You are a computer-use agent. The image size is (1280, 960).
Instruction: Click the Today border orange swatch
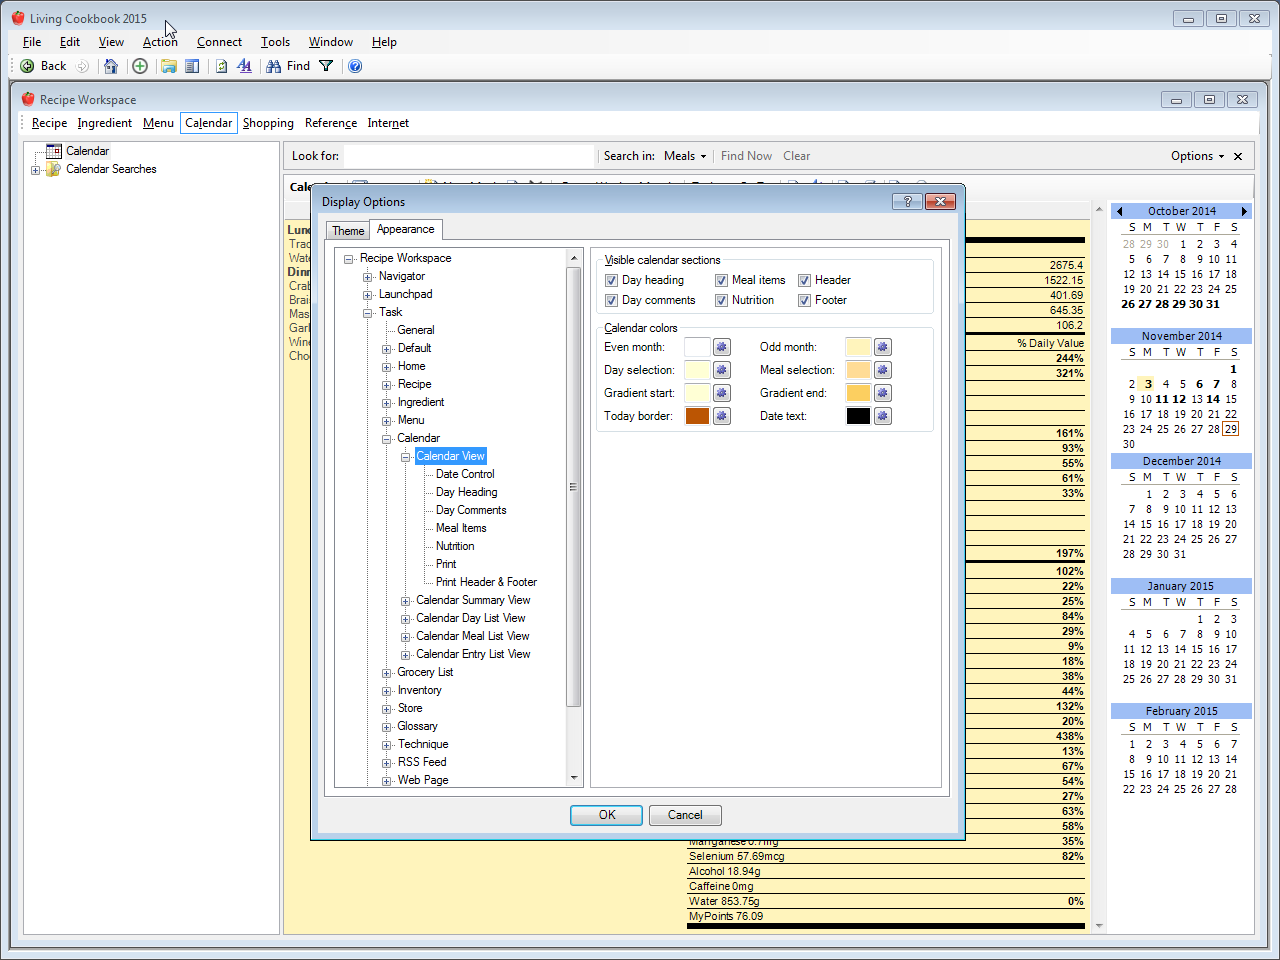pyautogui.click(x=697, y=416)
